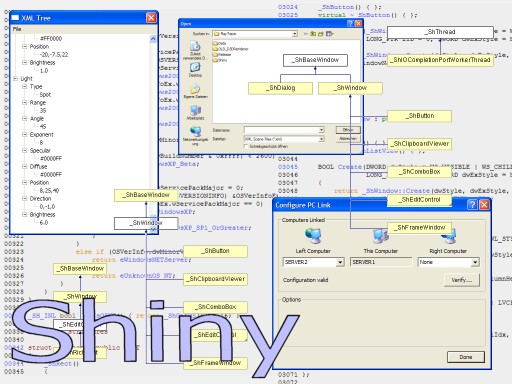Click the Left Computer icon

click(x=313, y=235)
